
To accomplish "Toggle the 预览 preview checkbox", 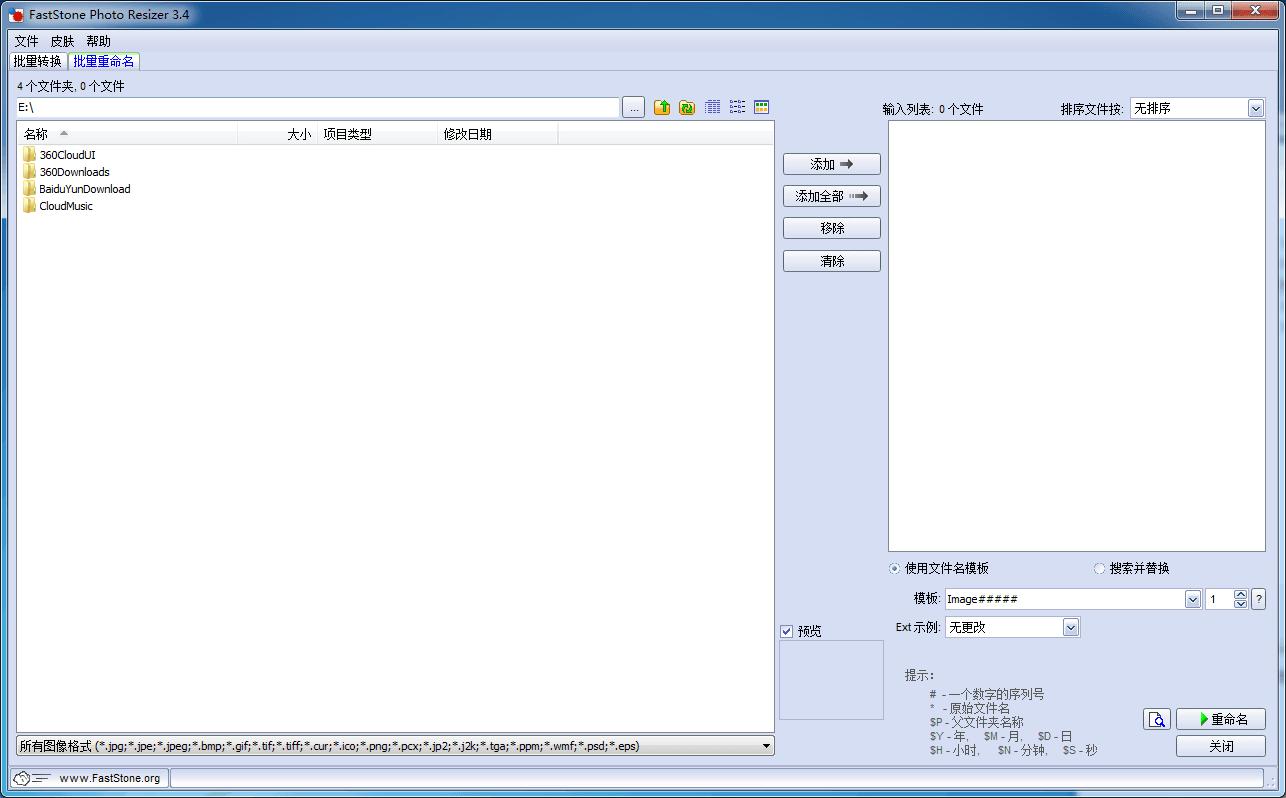I will click(787, 631).
